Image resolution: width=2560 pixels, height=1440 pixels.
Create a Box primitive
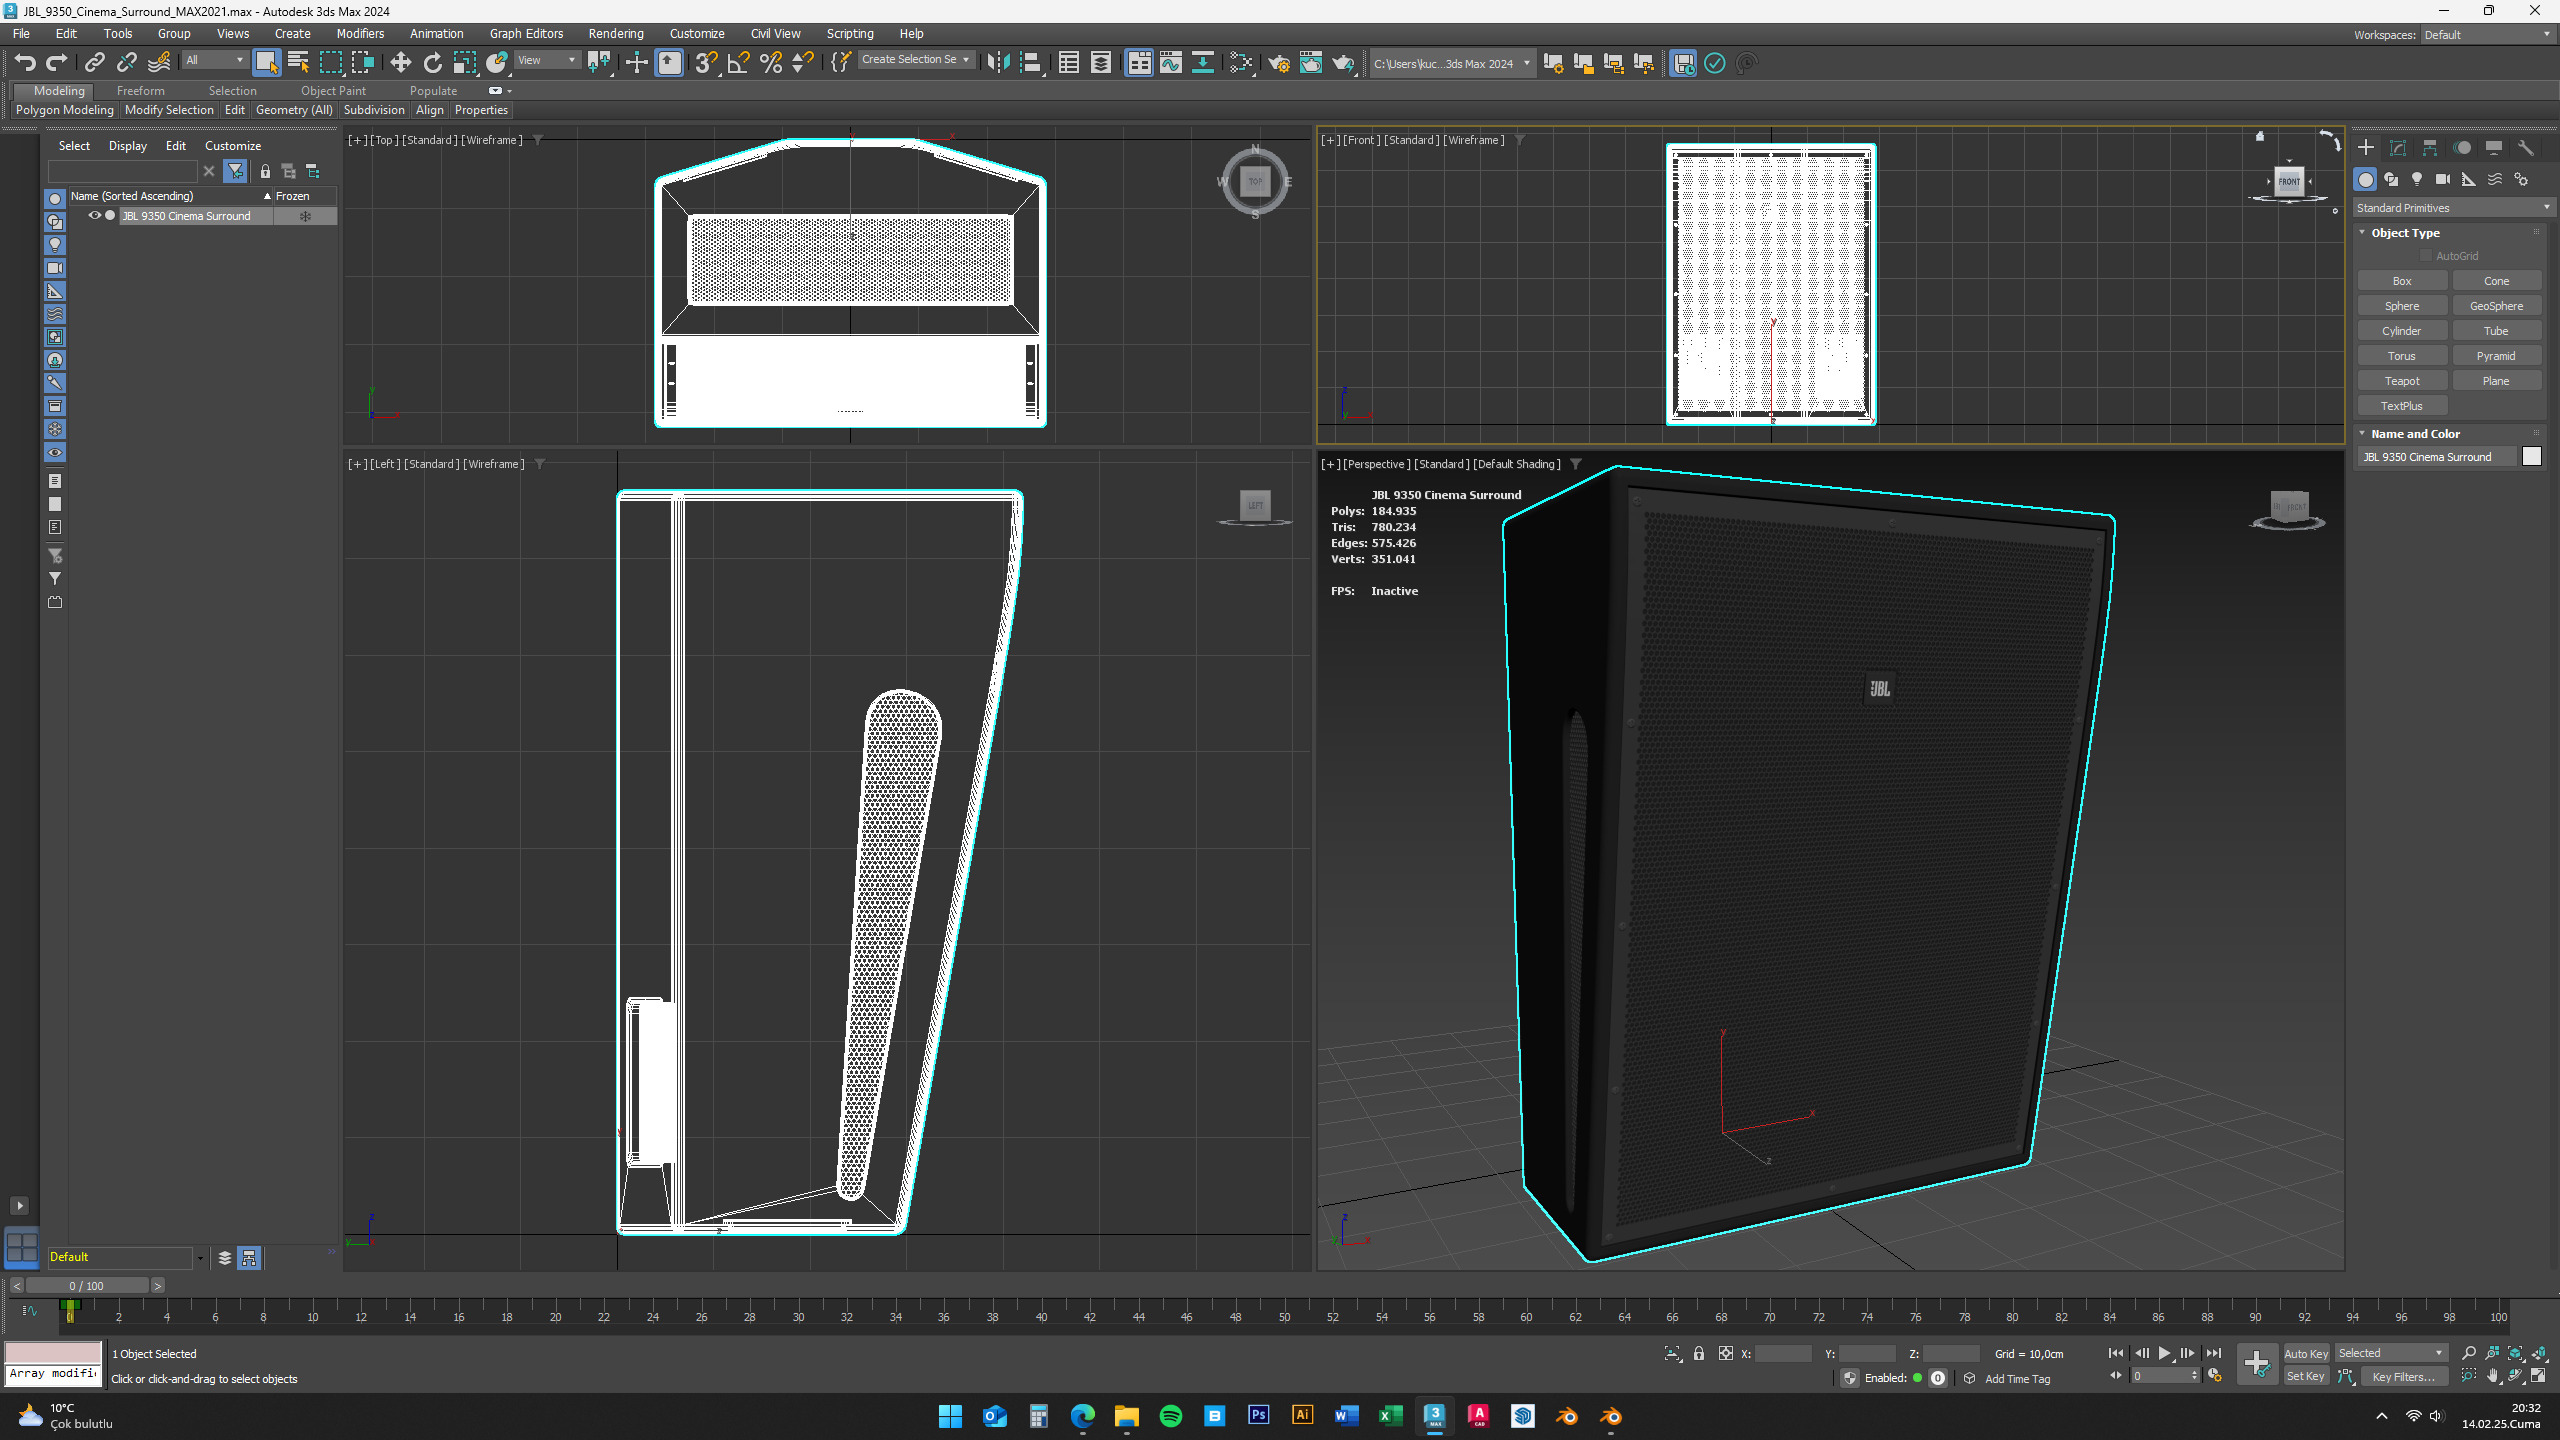pos(2402,281)
